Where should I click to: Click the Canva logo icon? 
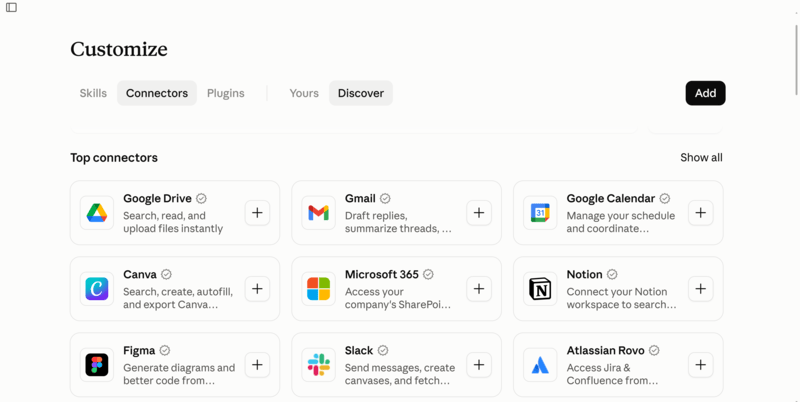pos(97,289)
